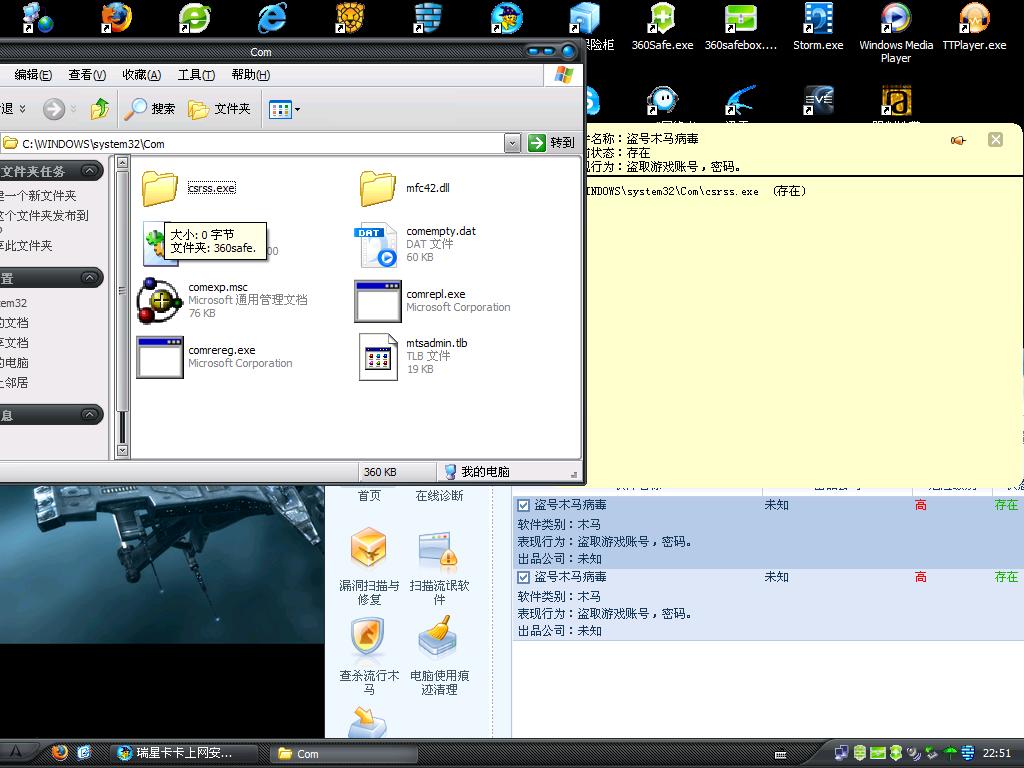Viewport: 1024px width, 768px height.
Task: Select the comrepl.exe file
Action: [x=432, y=300]
